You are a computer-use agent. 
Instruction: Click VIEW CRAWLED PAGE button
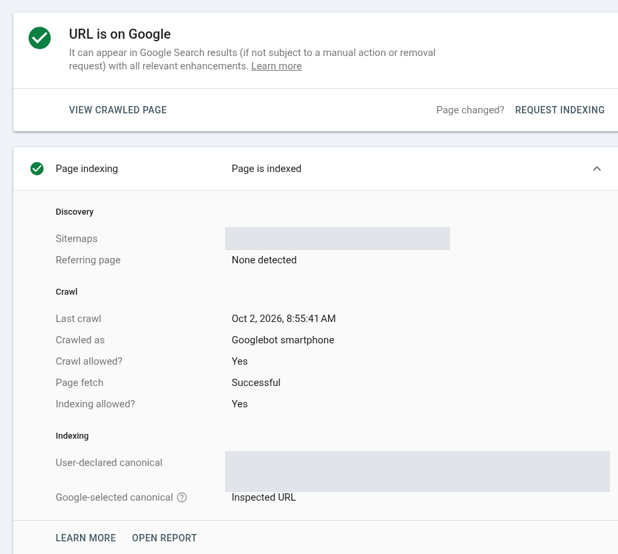[118, 110]
